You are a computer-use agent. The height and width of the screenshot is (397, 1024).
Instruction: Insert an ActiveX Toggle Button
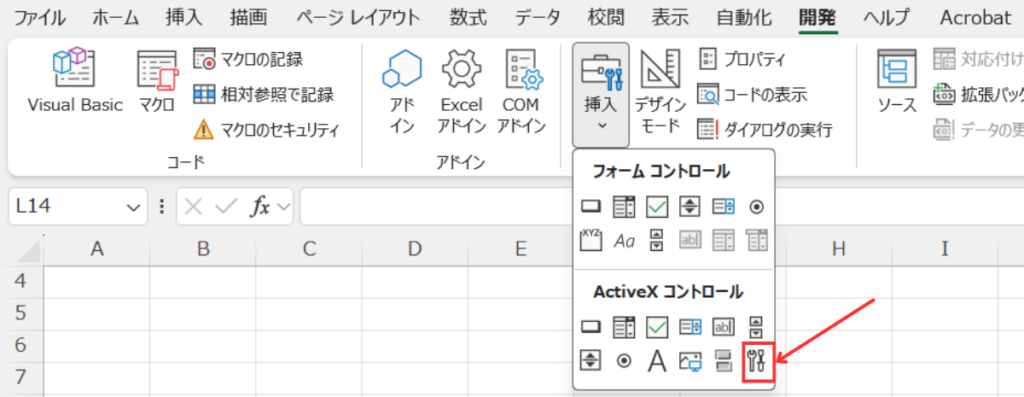click(x=724, y=360)
